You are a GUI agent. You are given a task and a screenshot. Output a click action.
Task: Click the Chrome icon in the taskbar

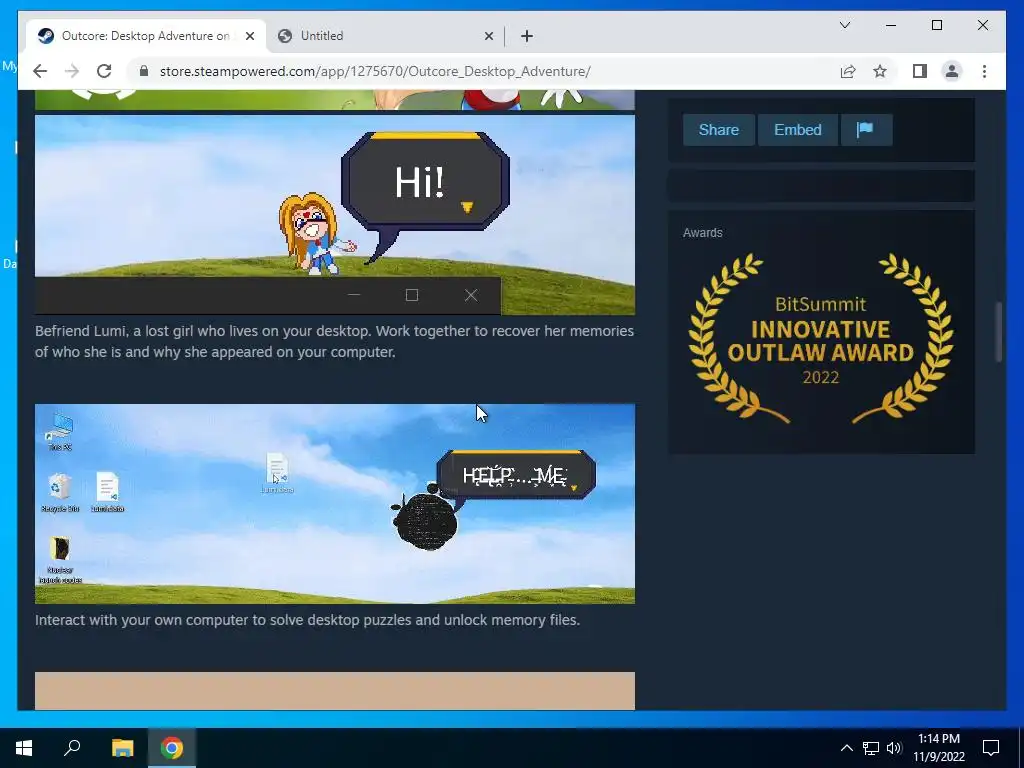click(x=172, y=748)
